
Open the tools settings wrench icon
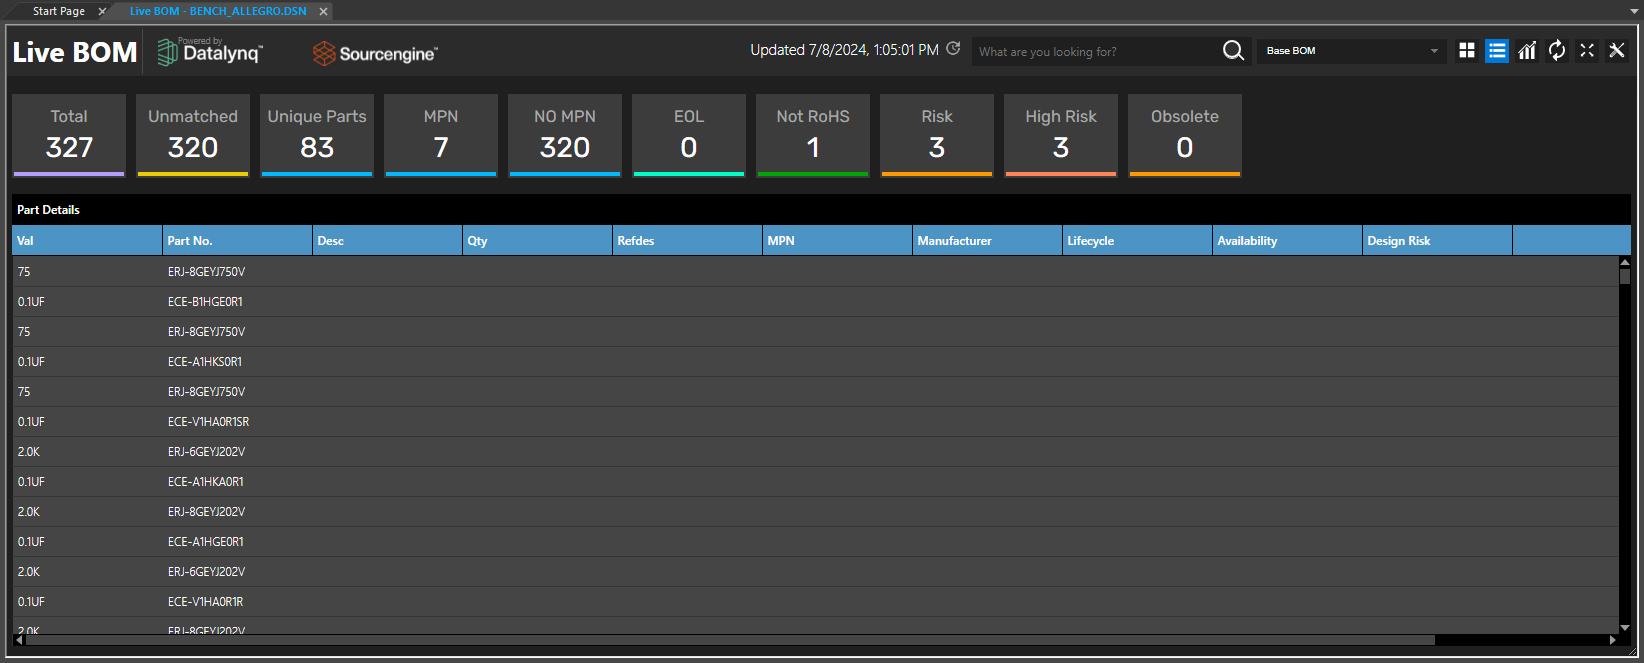[x=1617, y=50]
